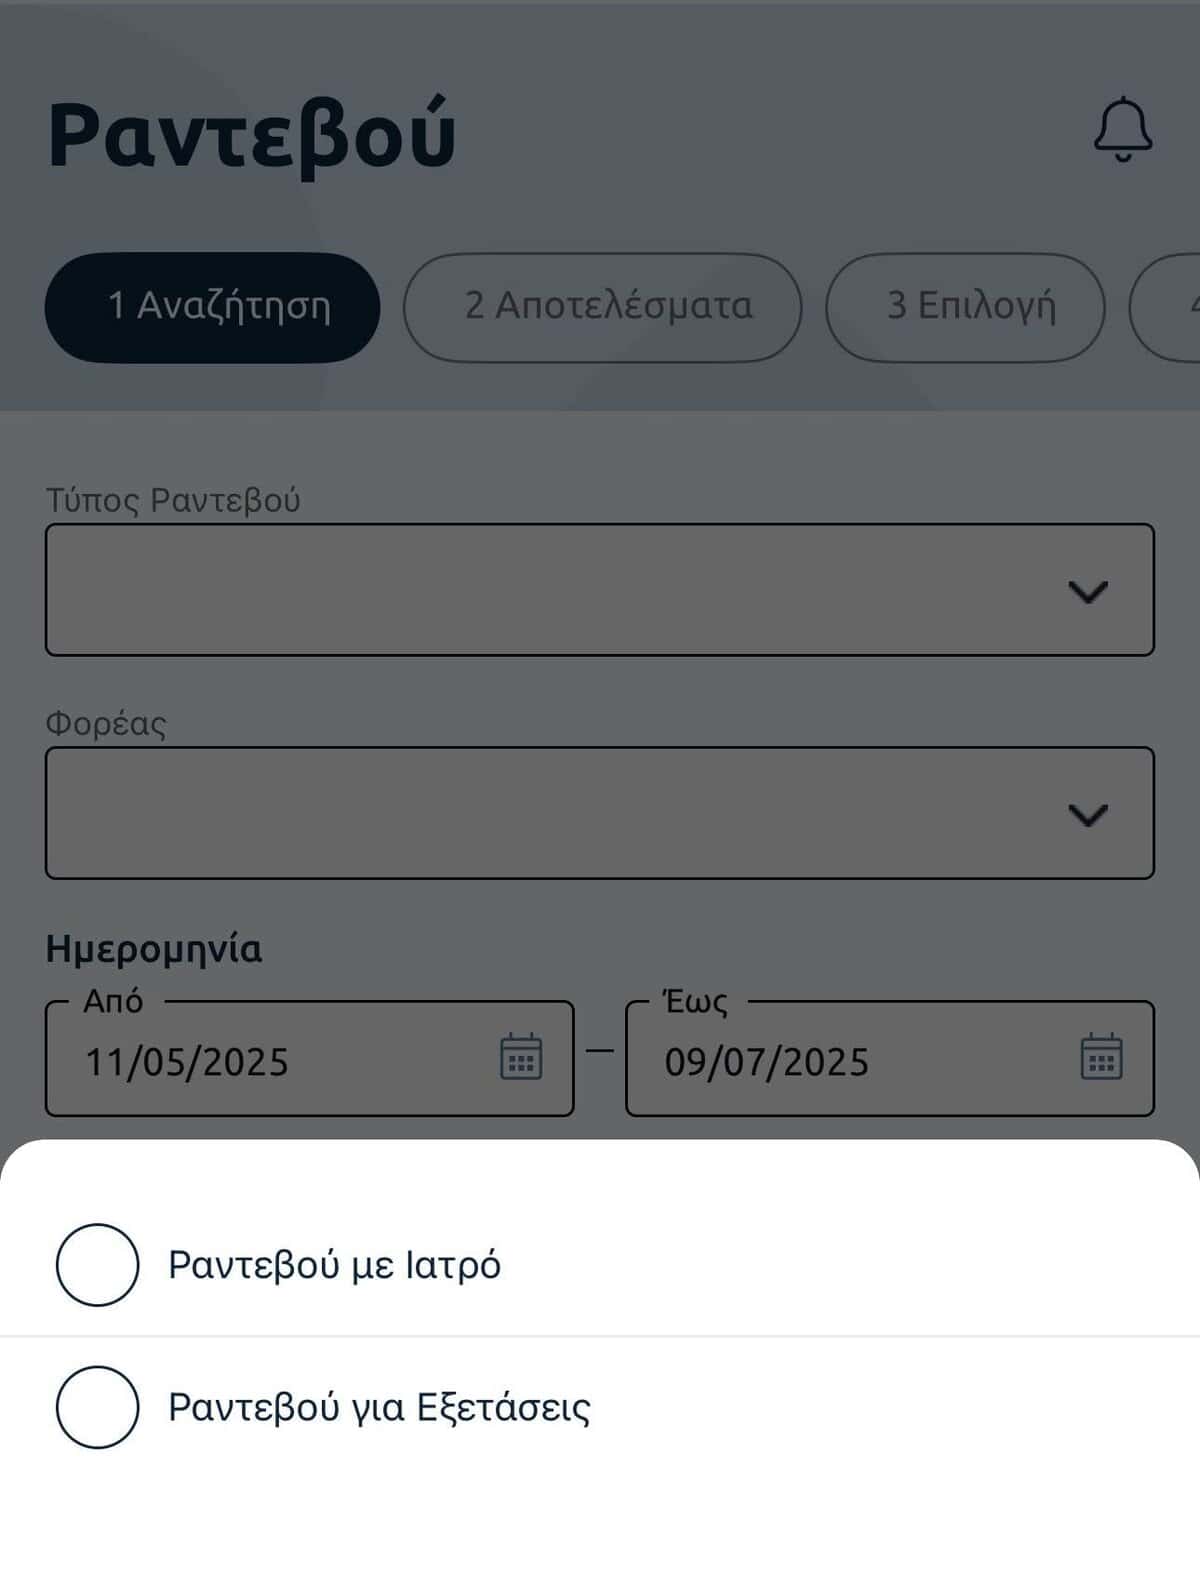Screen dimensions: 1200x1573
Task: Open the notifications bell
Action: pyautogui.click(x=1122, y=130)
